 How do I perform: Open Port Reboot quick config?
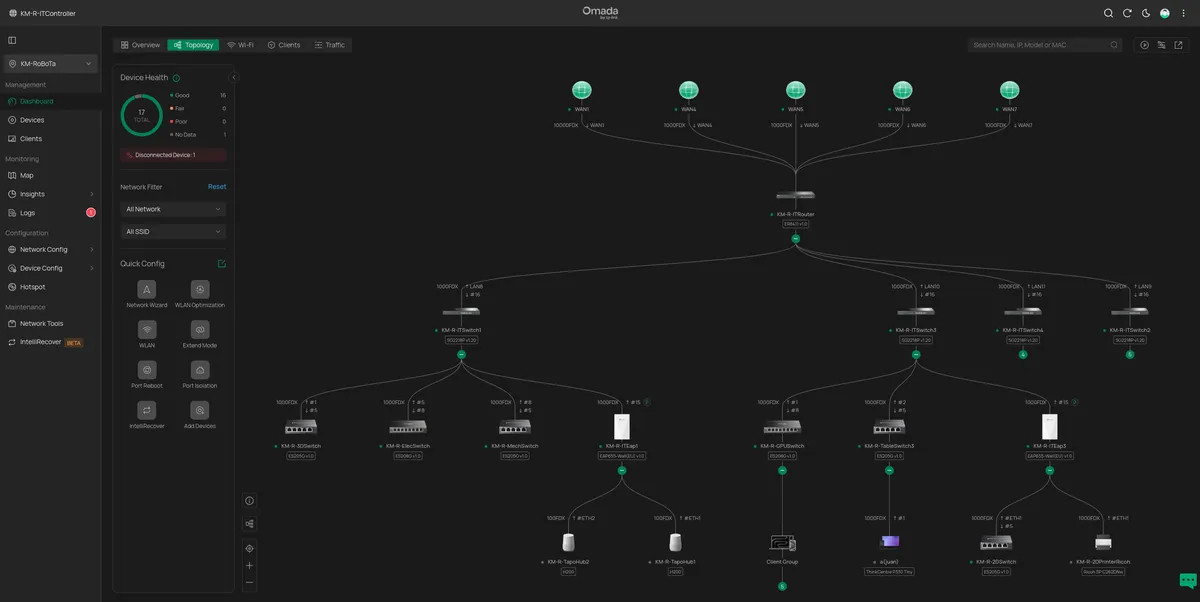[146, 370]
